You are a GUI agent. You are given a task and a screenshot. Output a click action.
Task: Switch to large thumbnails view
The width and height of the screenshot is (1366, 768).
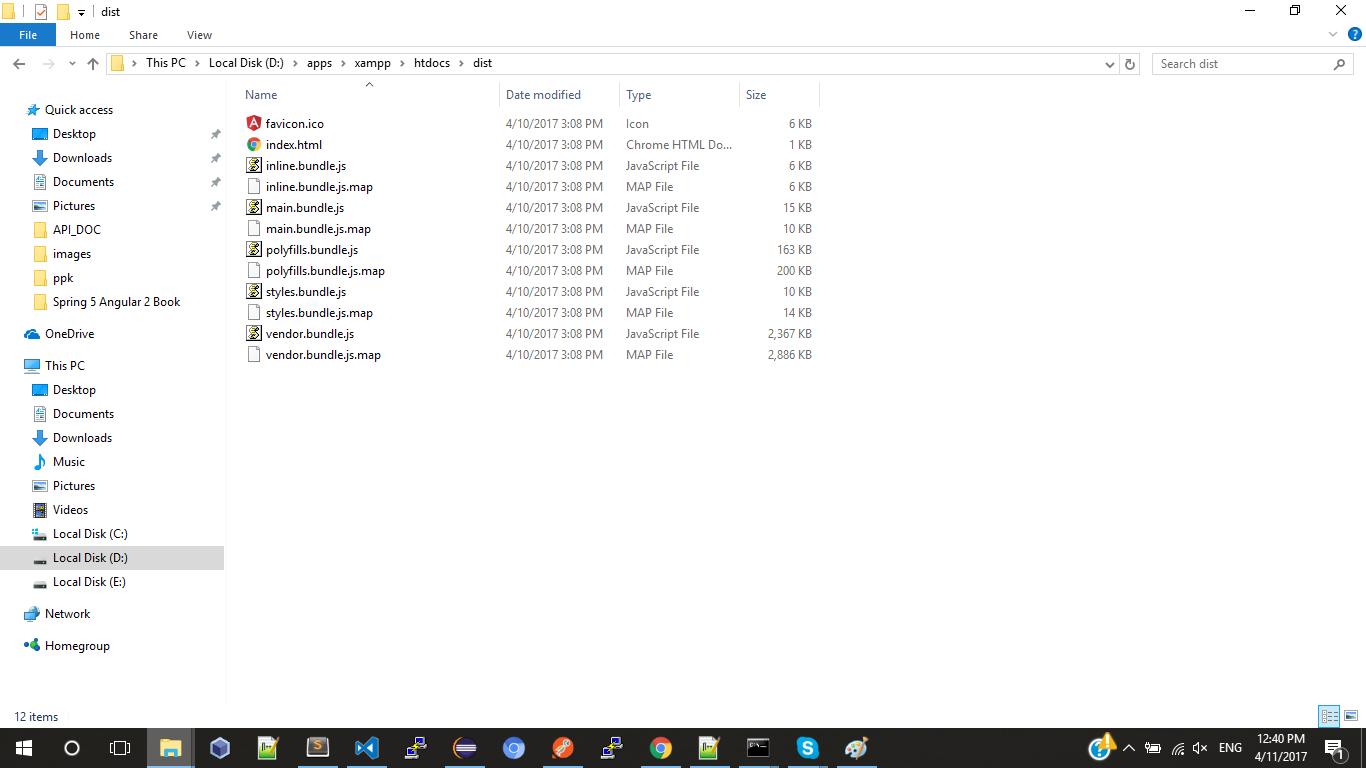1350,716
